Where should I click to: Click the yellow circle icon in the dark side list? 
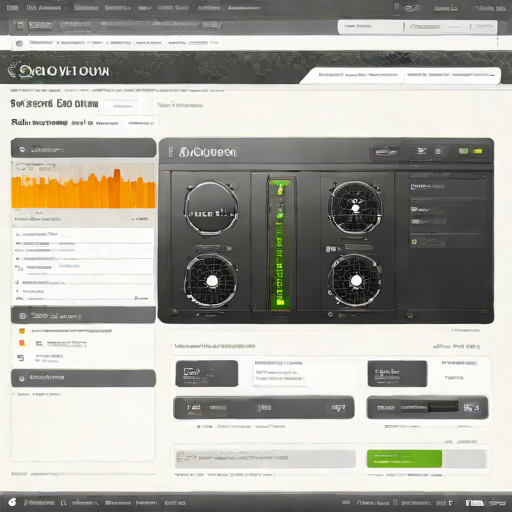pyautogui.click(x=414, y=242)
